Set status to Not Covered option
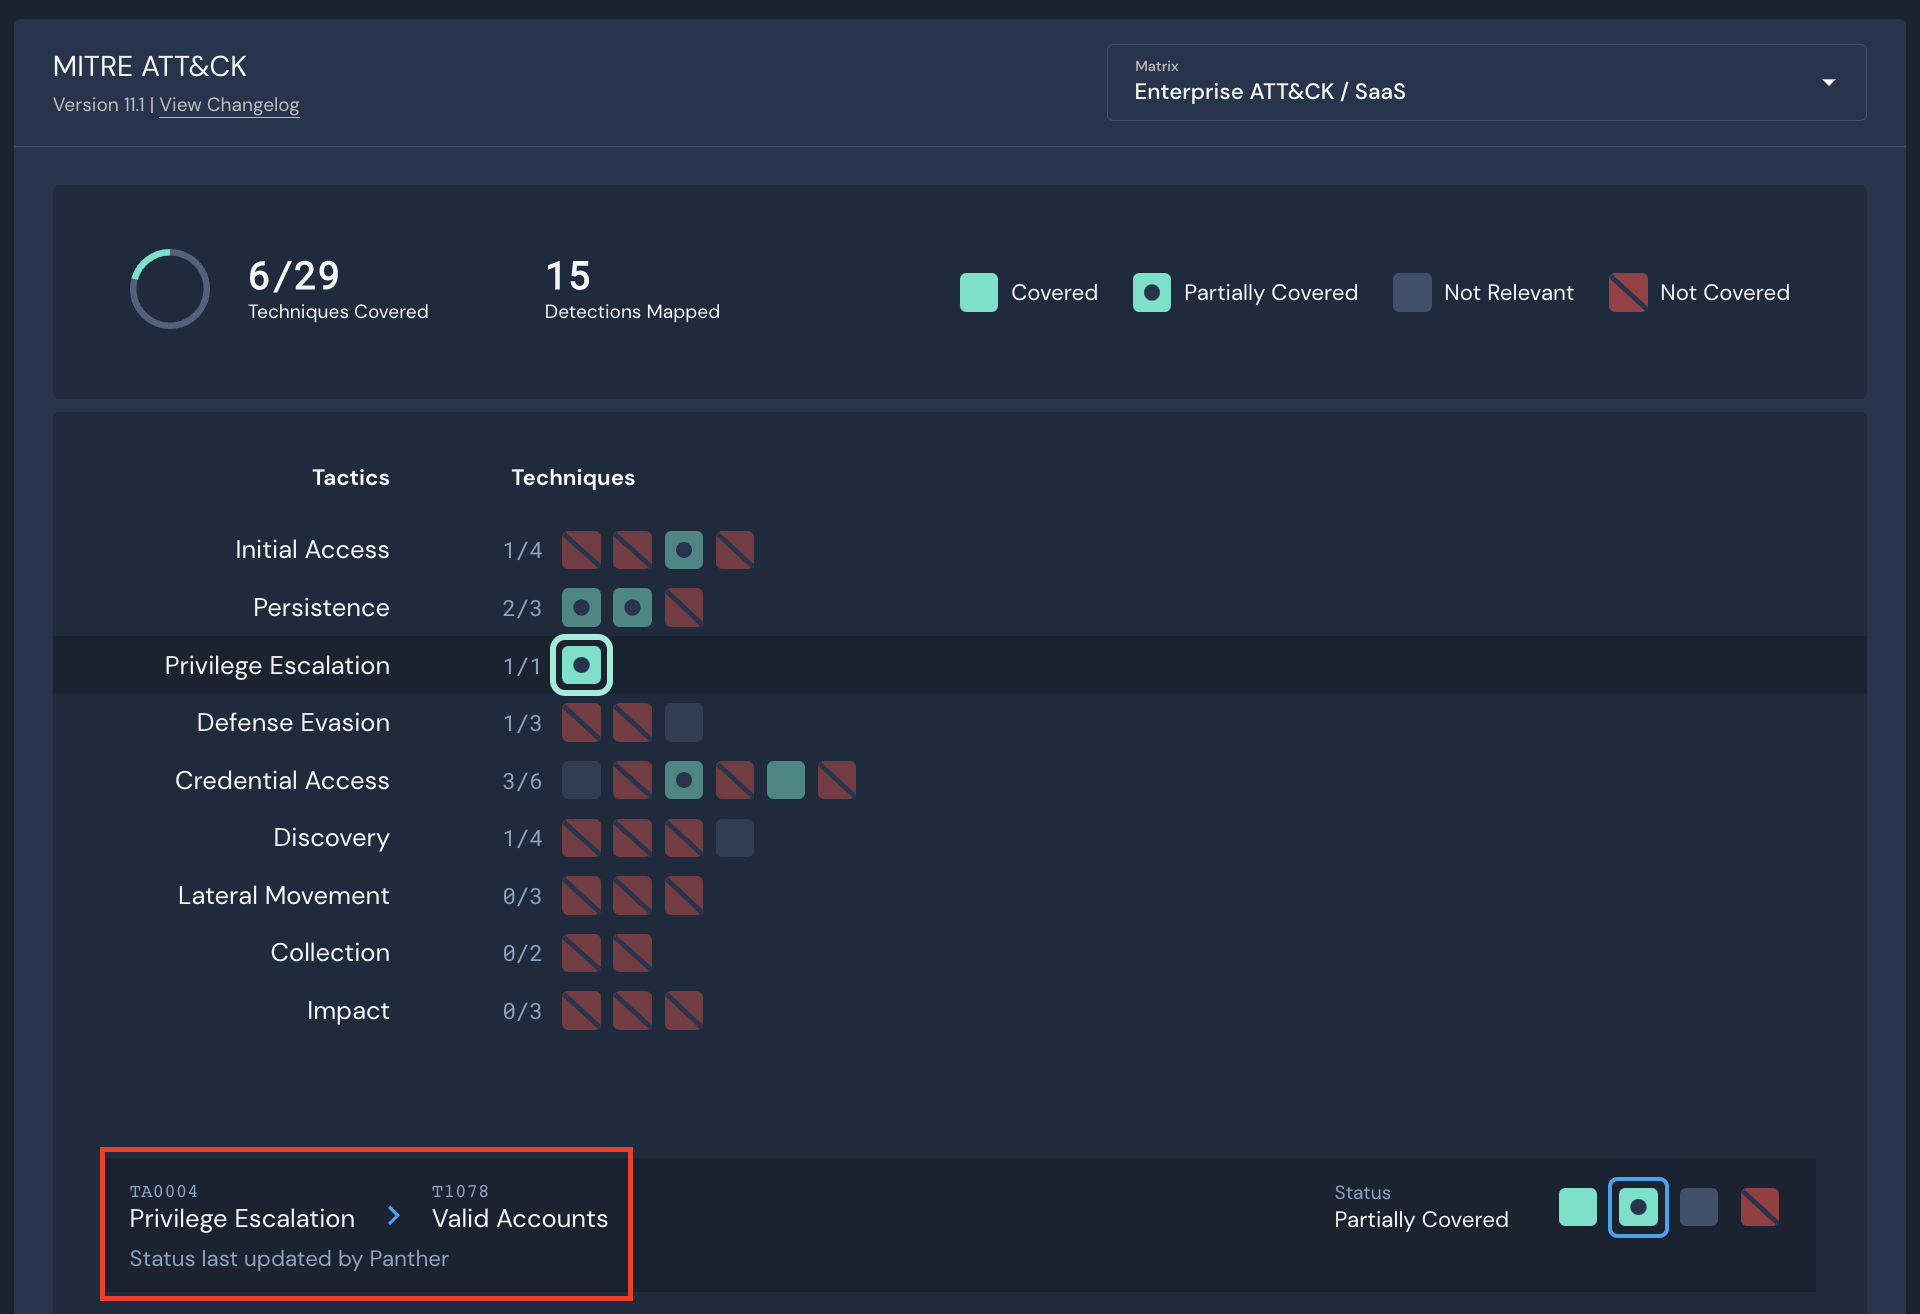This screenshot has height=1314, width=1920. coord(1759,1207)
